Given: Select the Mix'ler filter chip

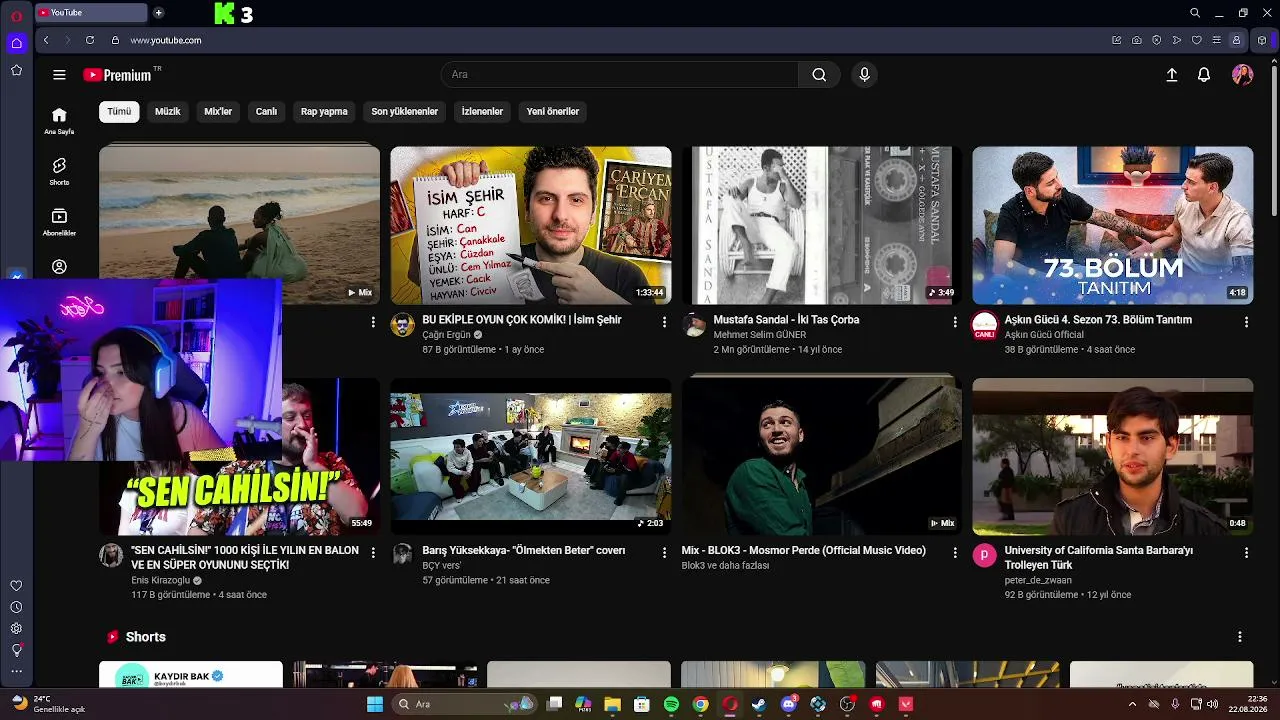Looking at the screenshot, I should pyautogui.click(x=218, y=112).
